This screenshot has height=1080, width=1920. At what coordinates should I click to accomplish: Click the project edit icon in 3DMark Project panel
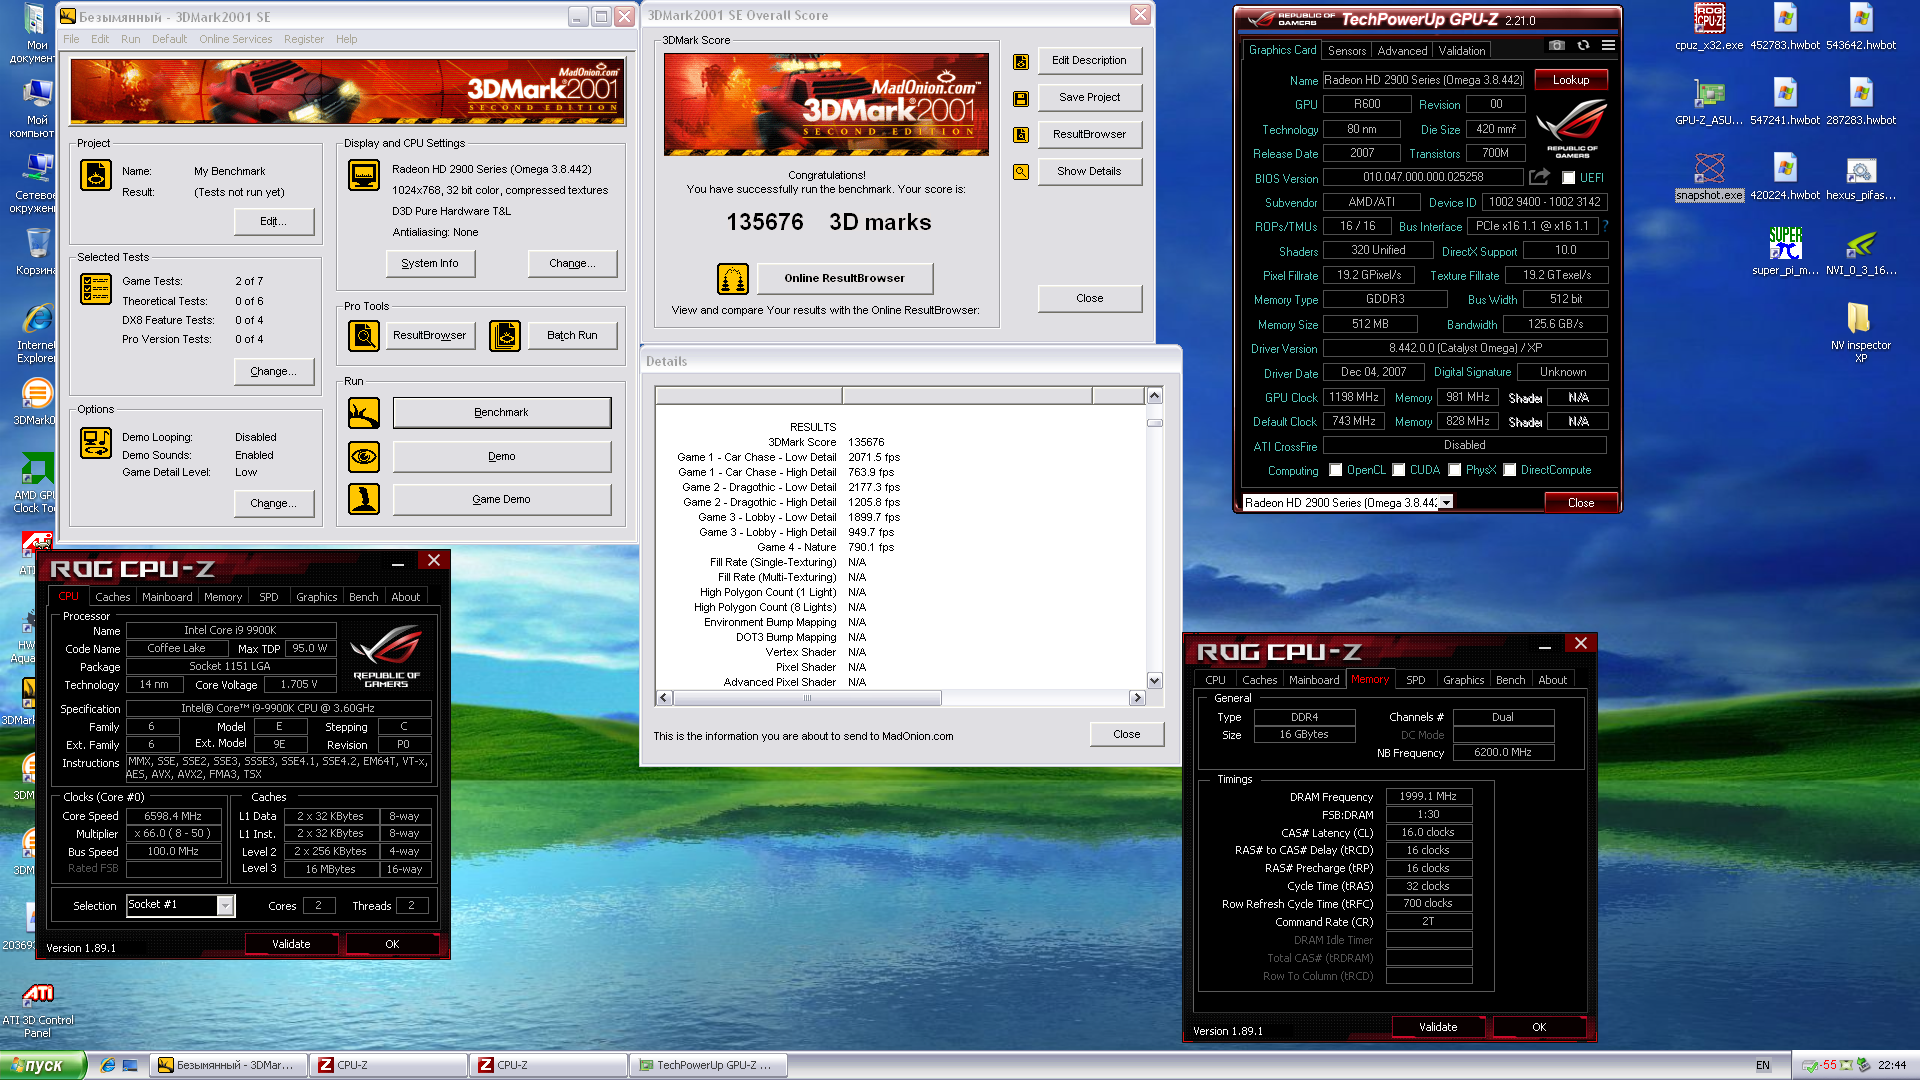(96, 175)
